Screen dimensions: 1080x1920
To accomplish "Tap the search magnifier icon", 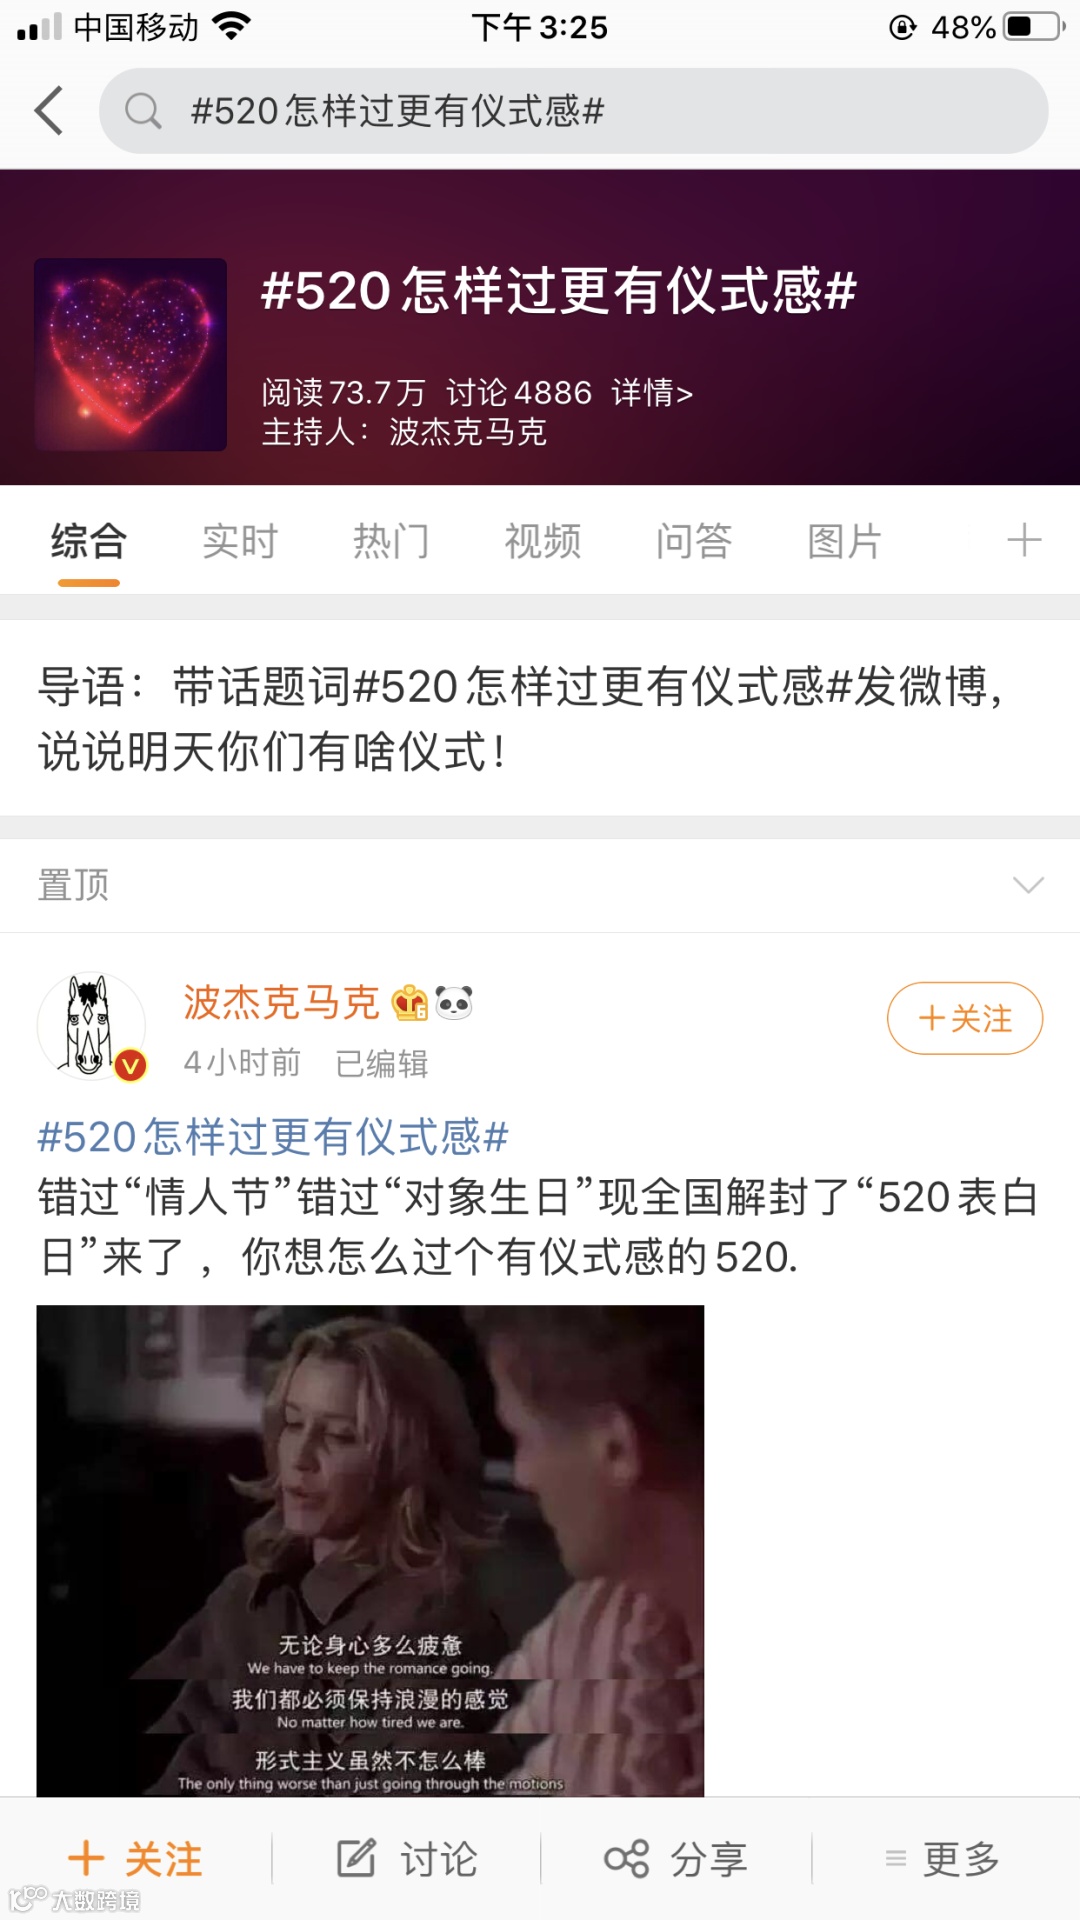I will tap(143, 110).
